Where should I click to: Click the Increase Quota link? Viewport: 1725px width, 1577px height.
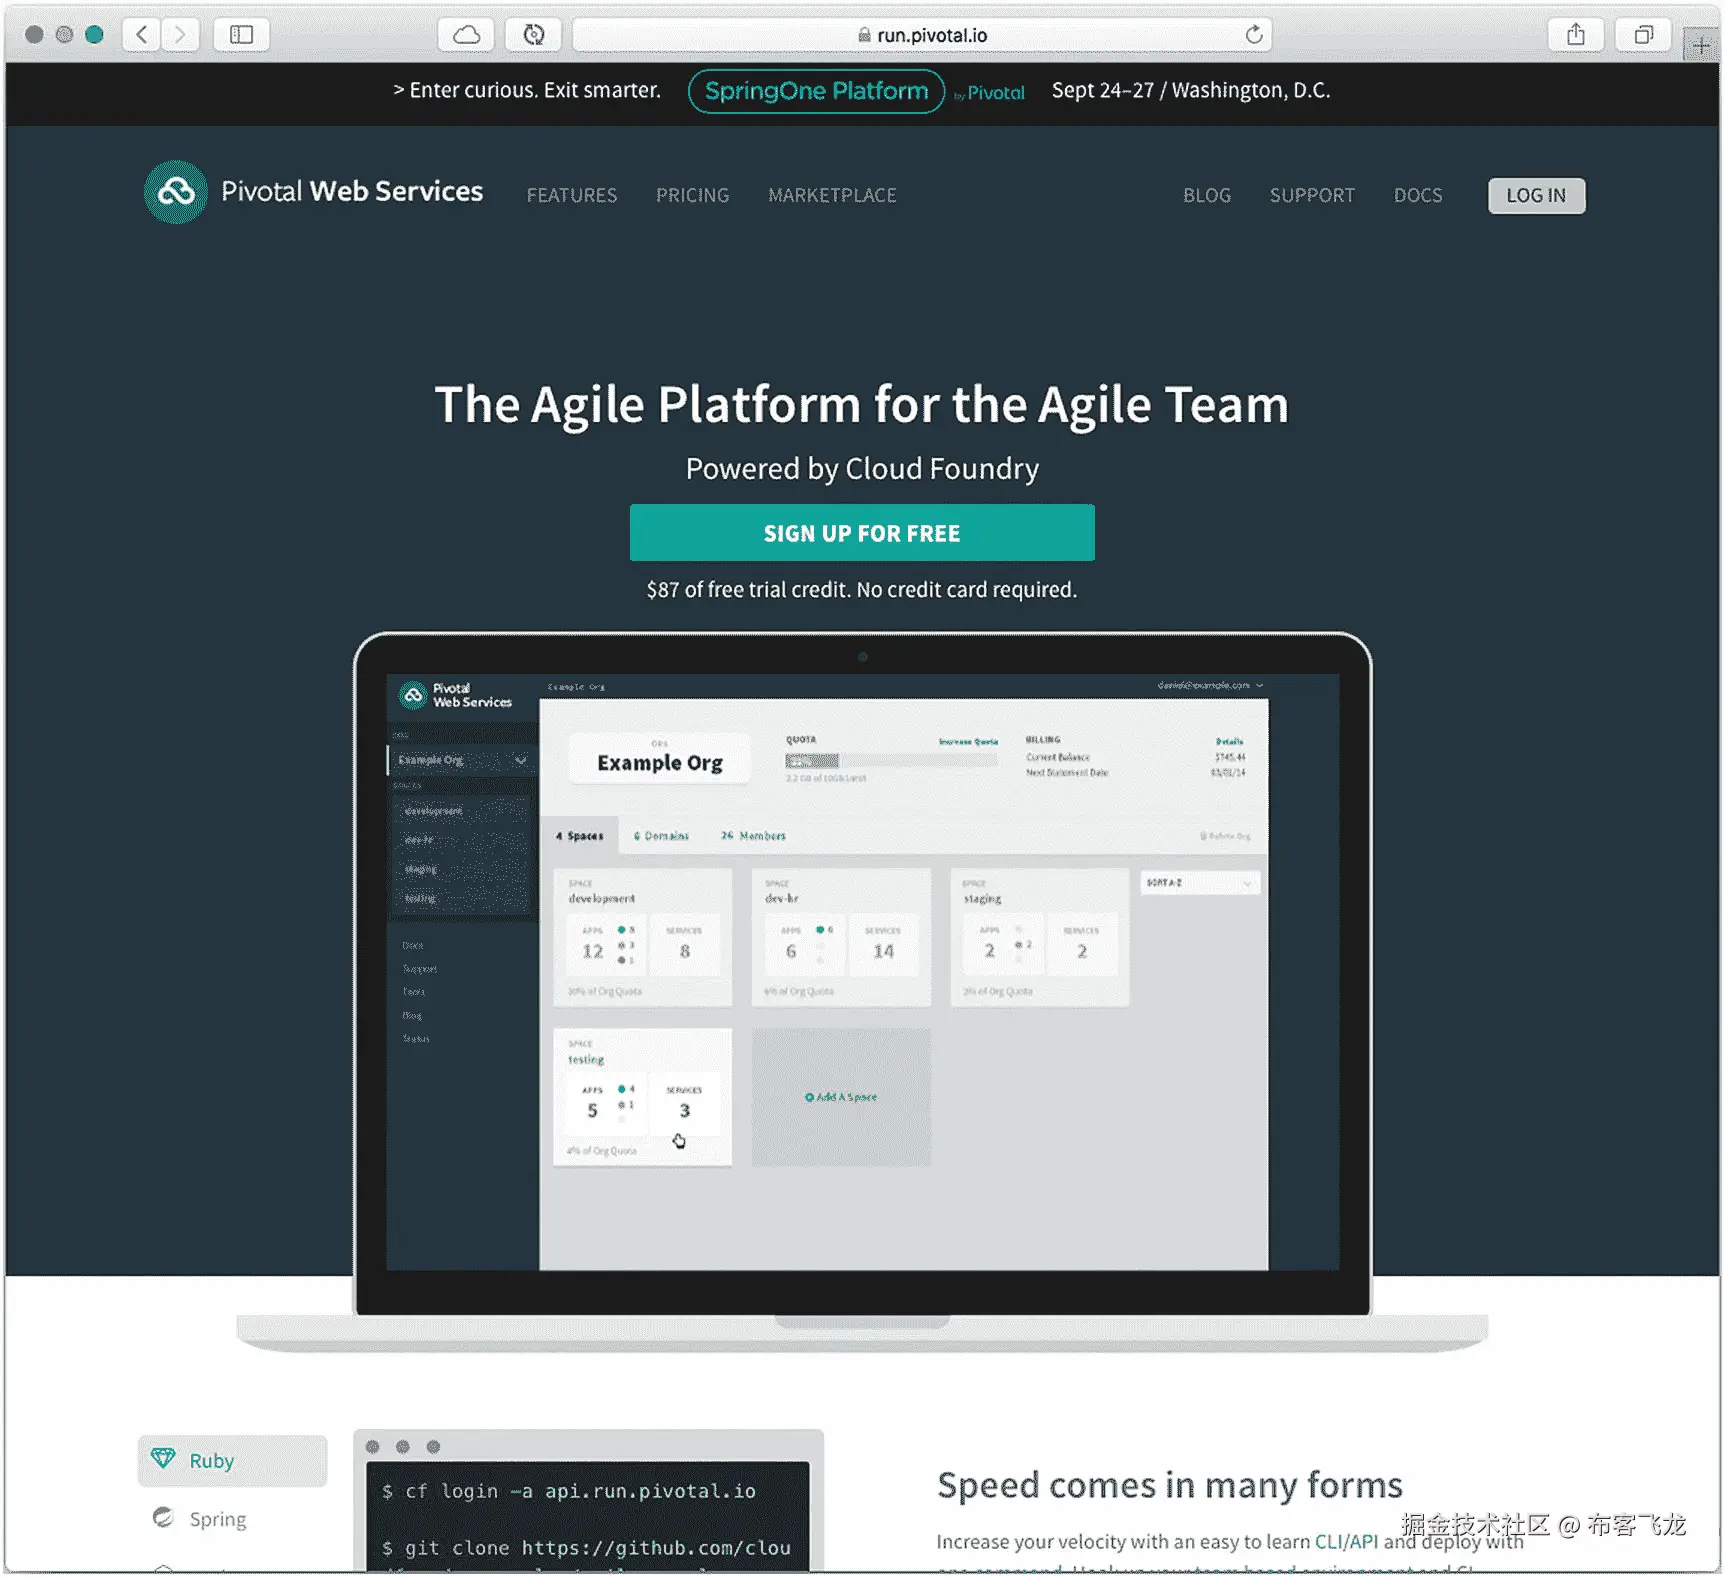(x=968, y=742)
